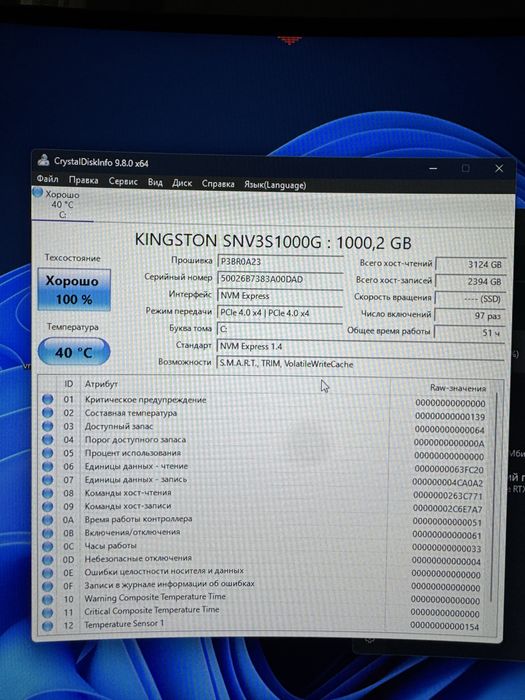525x700 pixels.
Task: Open the Правка menu
Action: pyautogui.click(x=83, y=180)
